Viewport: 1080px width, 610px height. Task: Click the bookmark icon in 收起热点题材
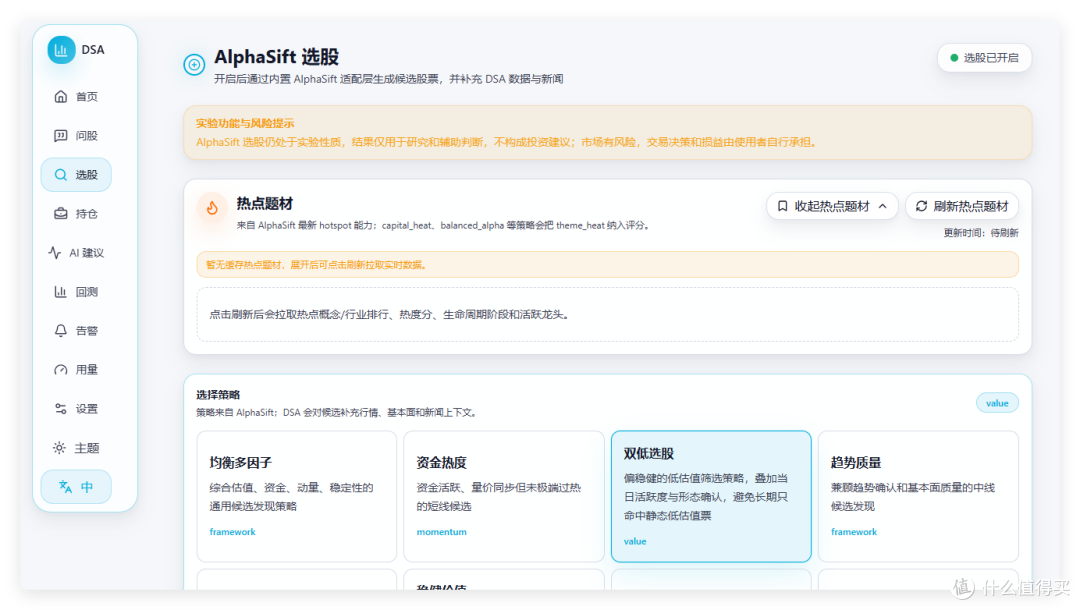click(x=782, y=206)
